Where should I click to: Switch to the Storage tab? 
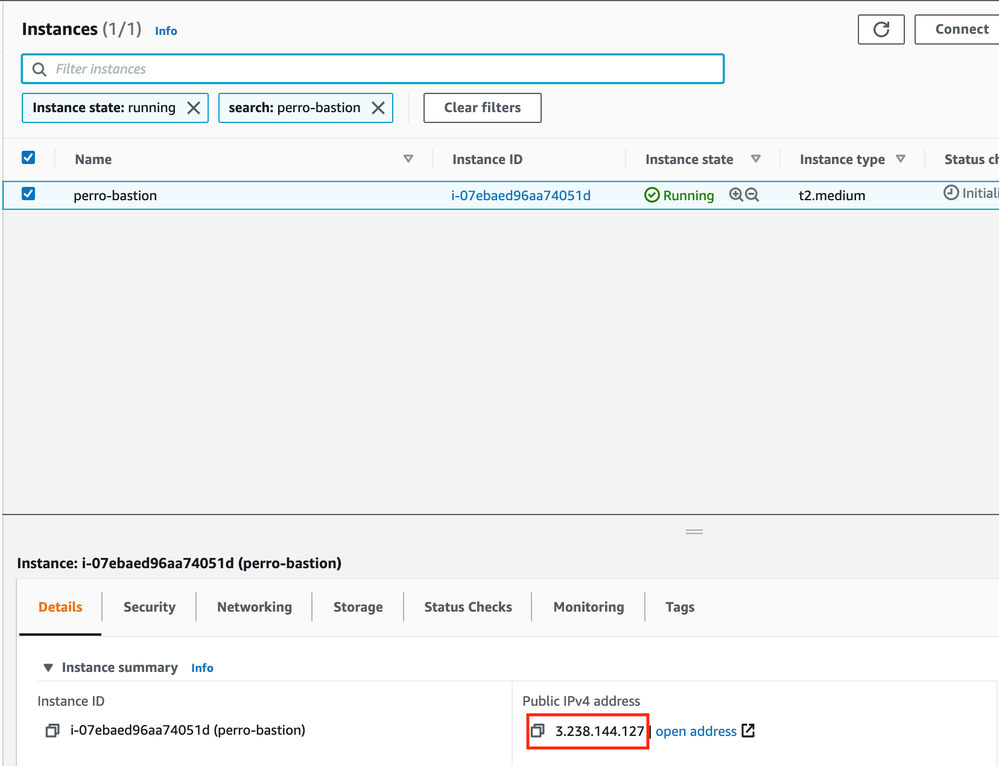358,607
